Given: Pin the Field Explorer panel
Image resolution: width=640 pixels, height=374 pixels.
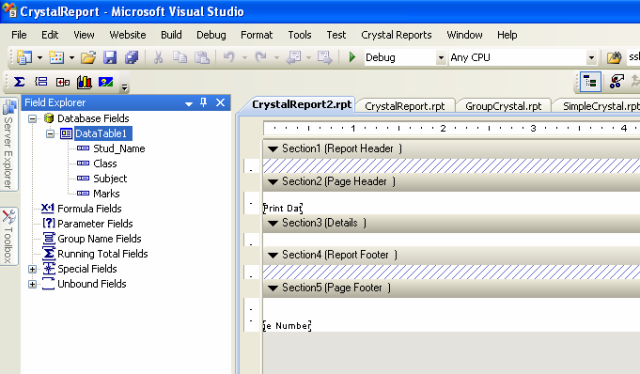Looking at the screenshot, I should pos(204,102).
